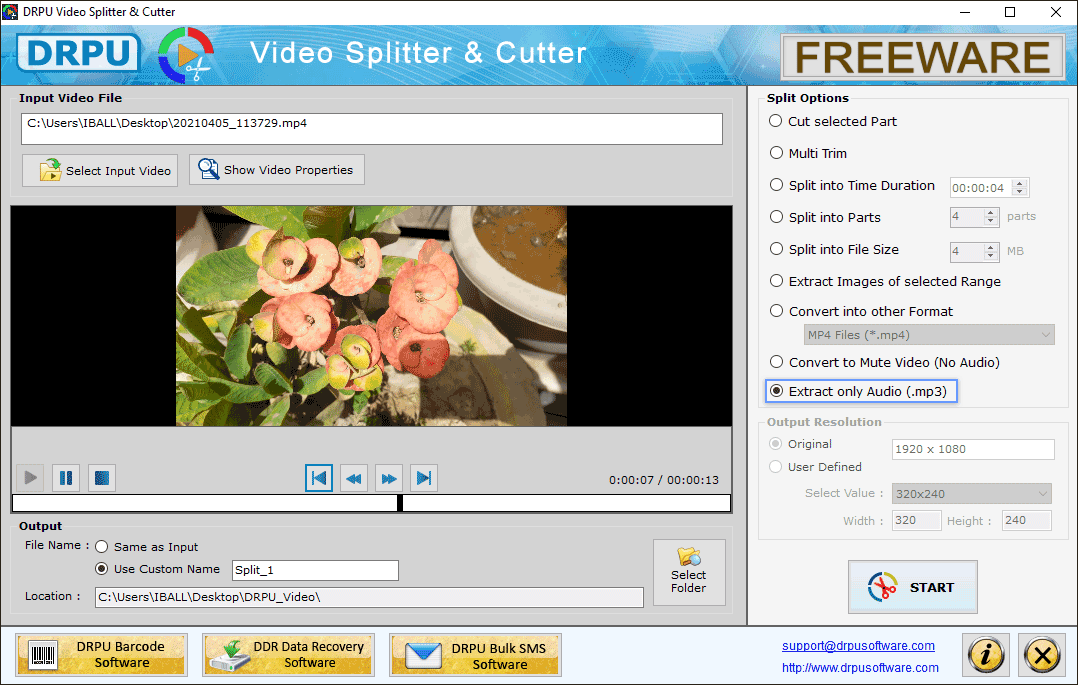Select Convert into other Format
This screenshot has height=685, width=1078.
pyautogui.click(x=776, y=311)
